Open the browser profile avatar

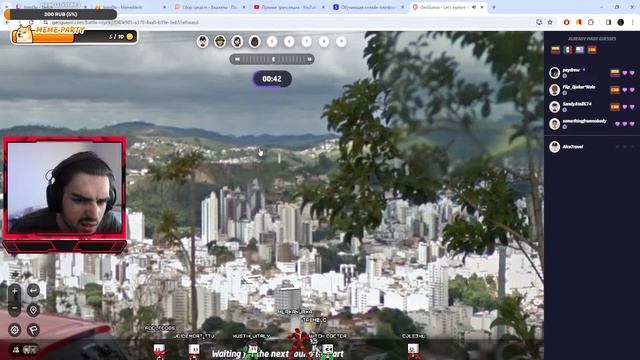(620, 22)
